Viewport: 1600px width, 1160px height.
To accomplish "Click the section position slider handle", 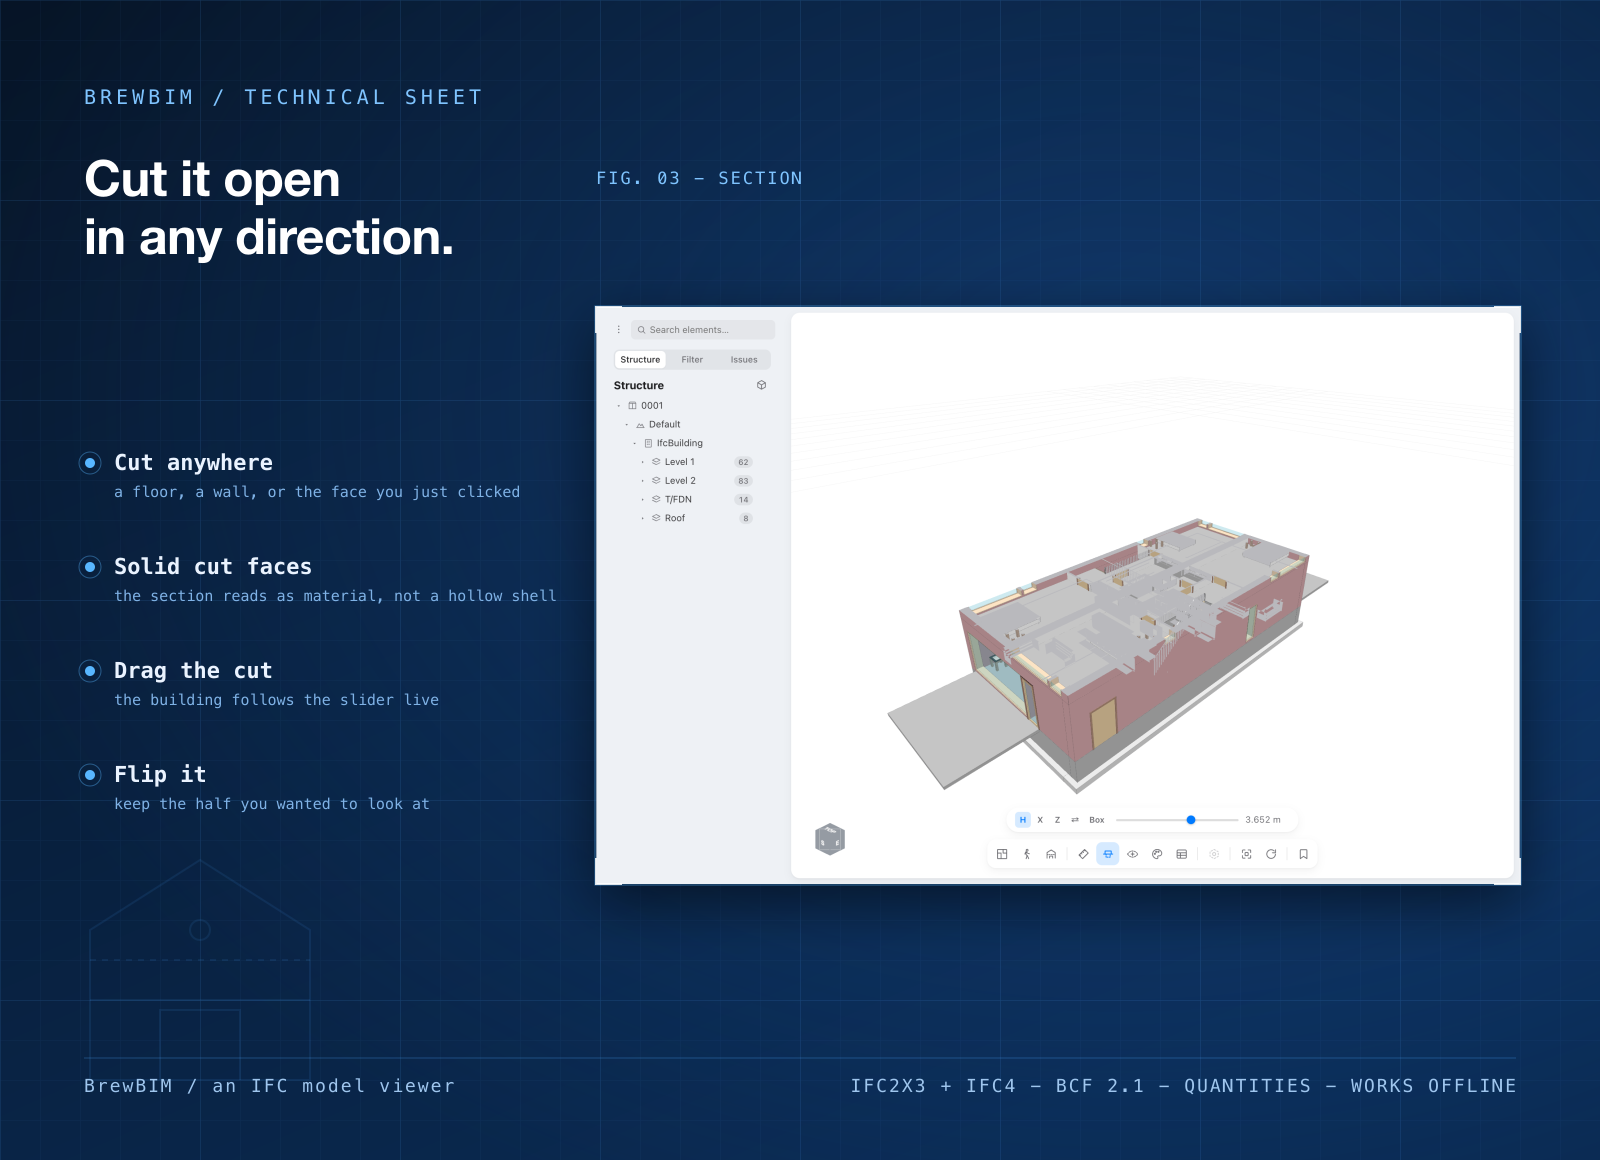I will [1191, 820].
